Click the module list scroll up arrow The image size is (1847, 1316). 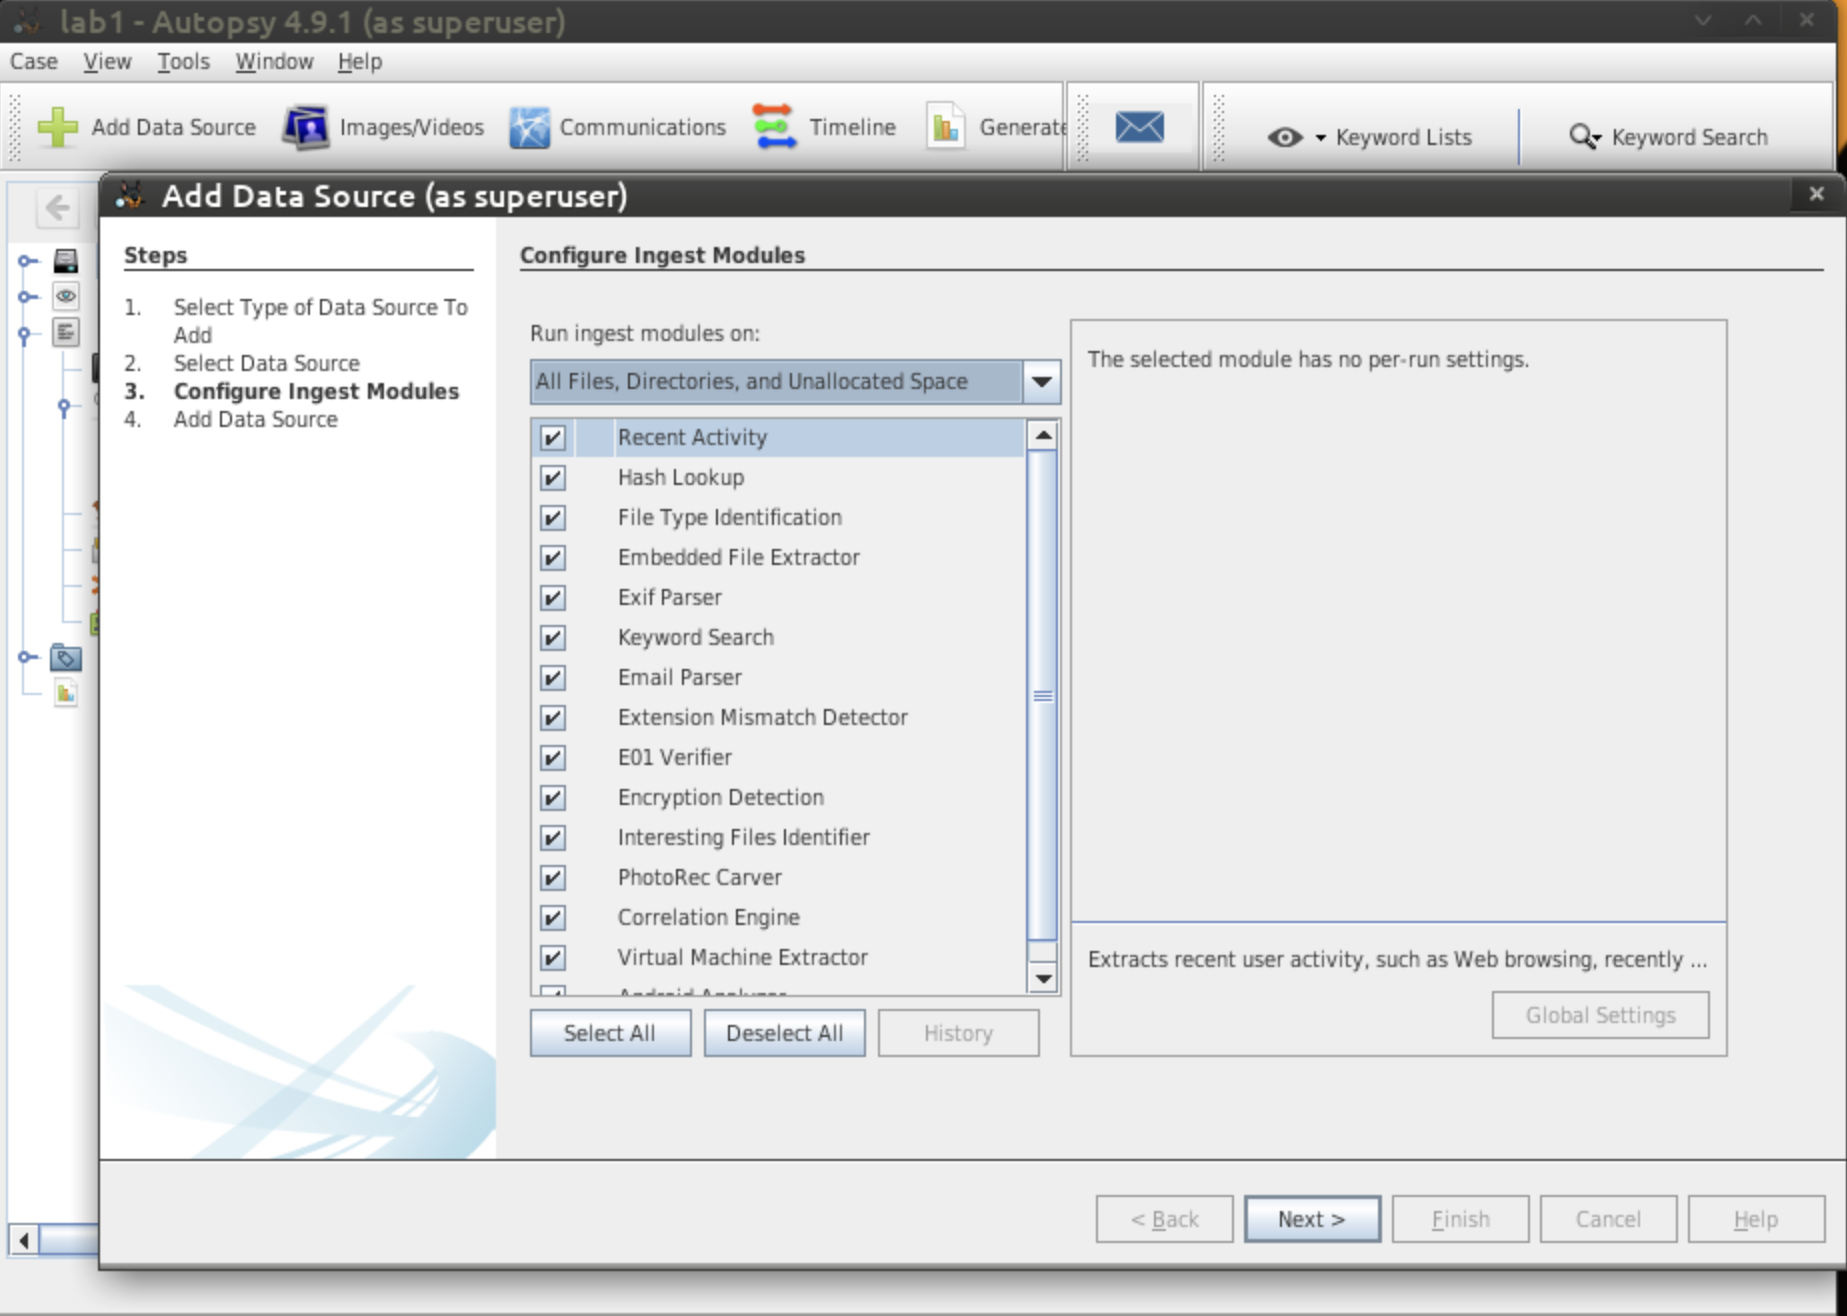click(x=1043, y=435)
